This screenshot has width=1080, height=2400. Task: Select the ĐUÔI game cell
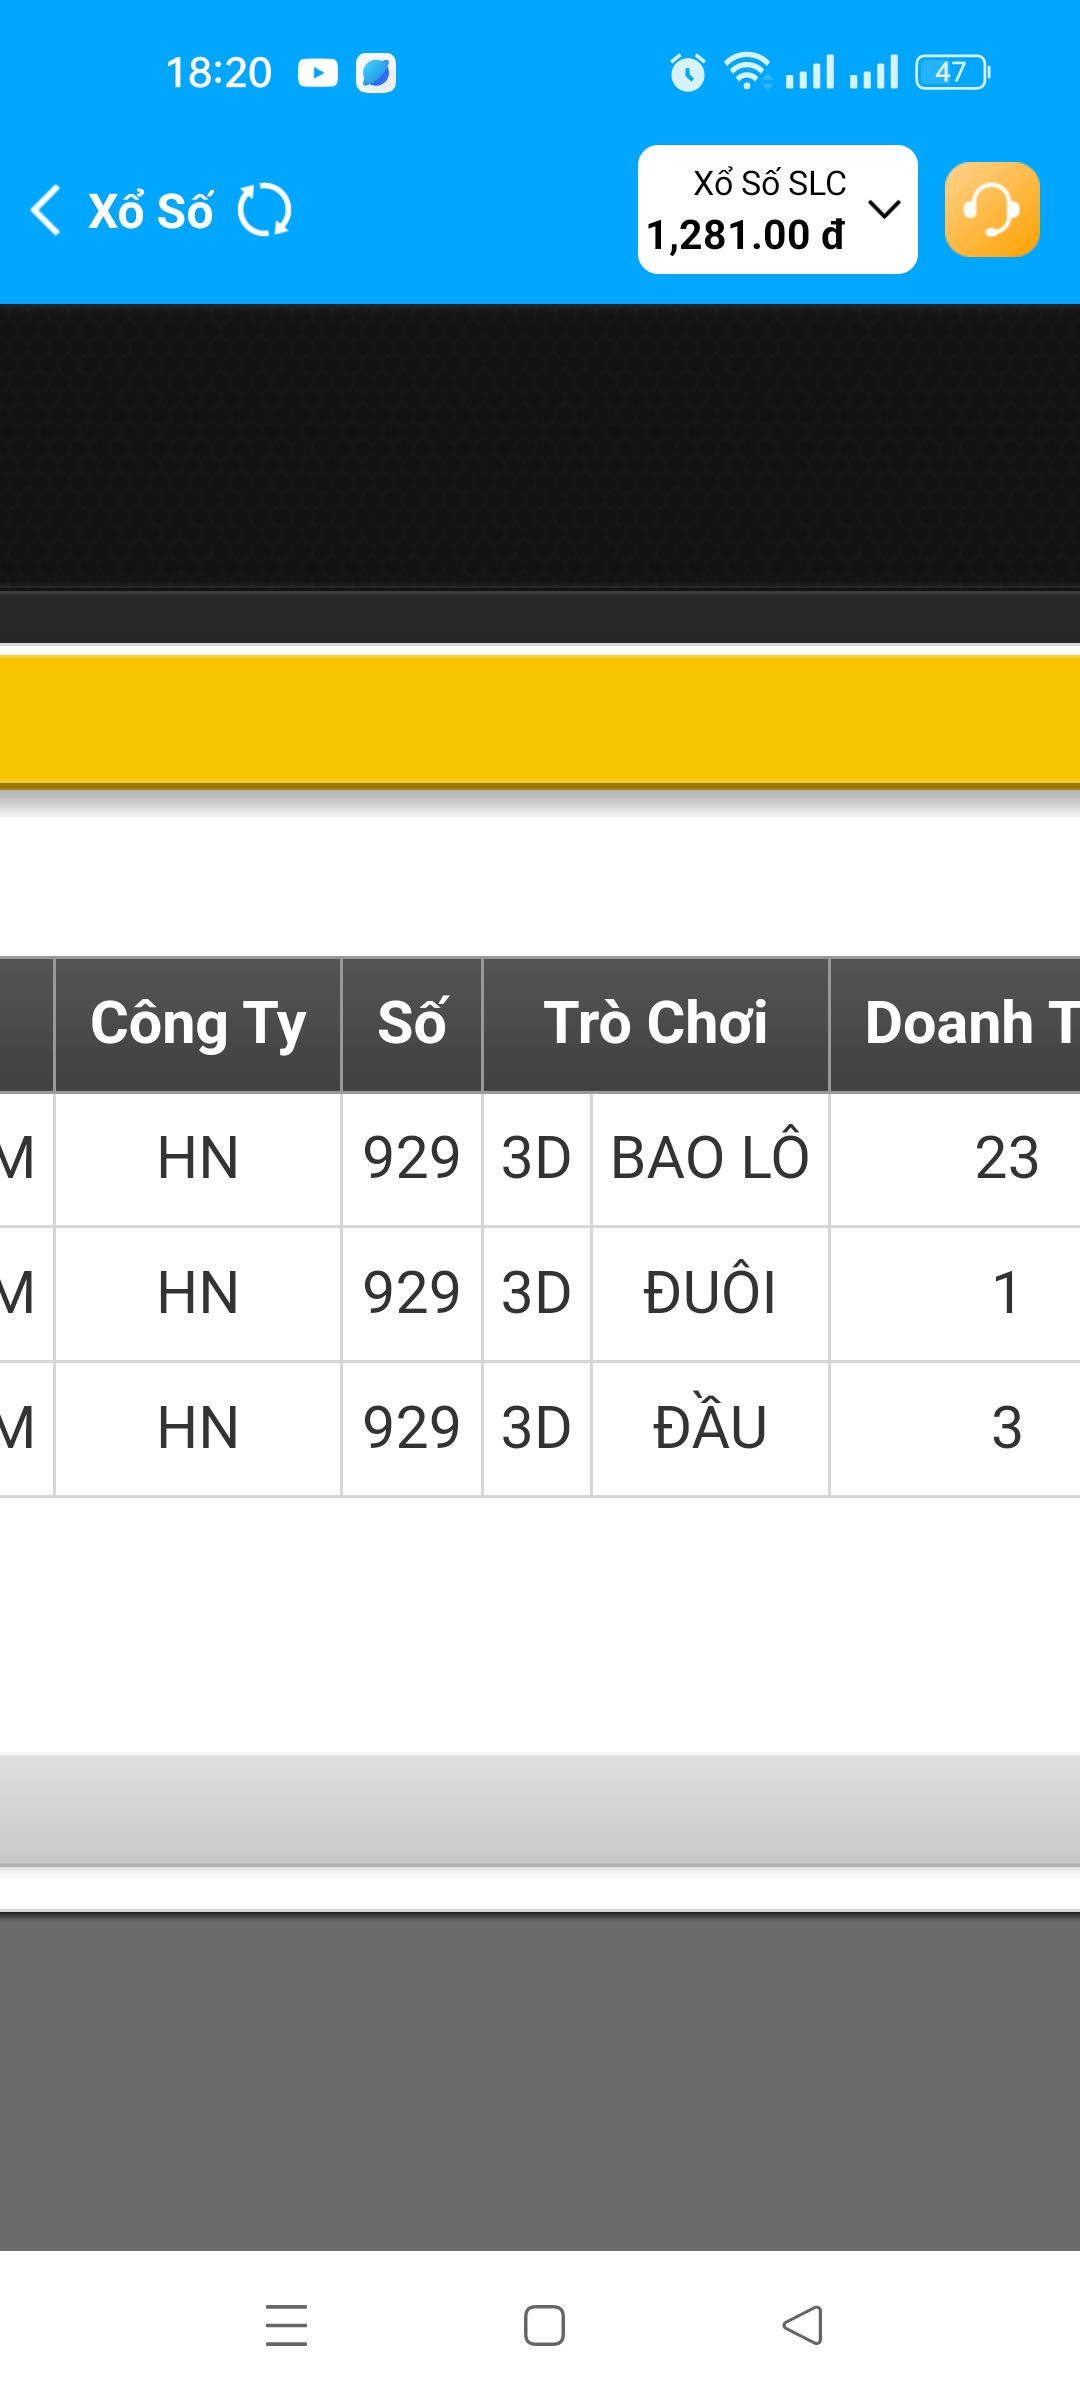(710, 1292)
